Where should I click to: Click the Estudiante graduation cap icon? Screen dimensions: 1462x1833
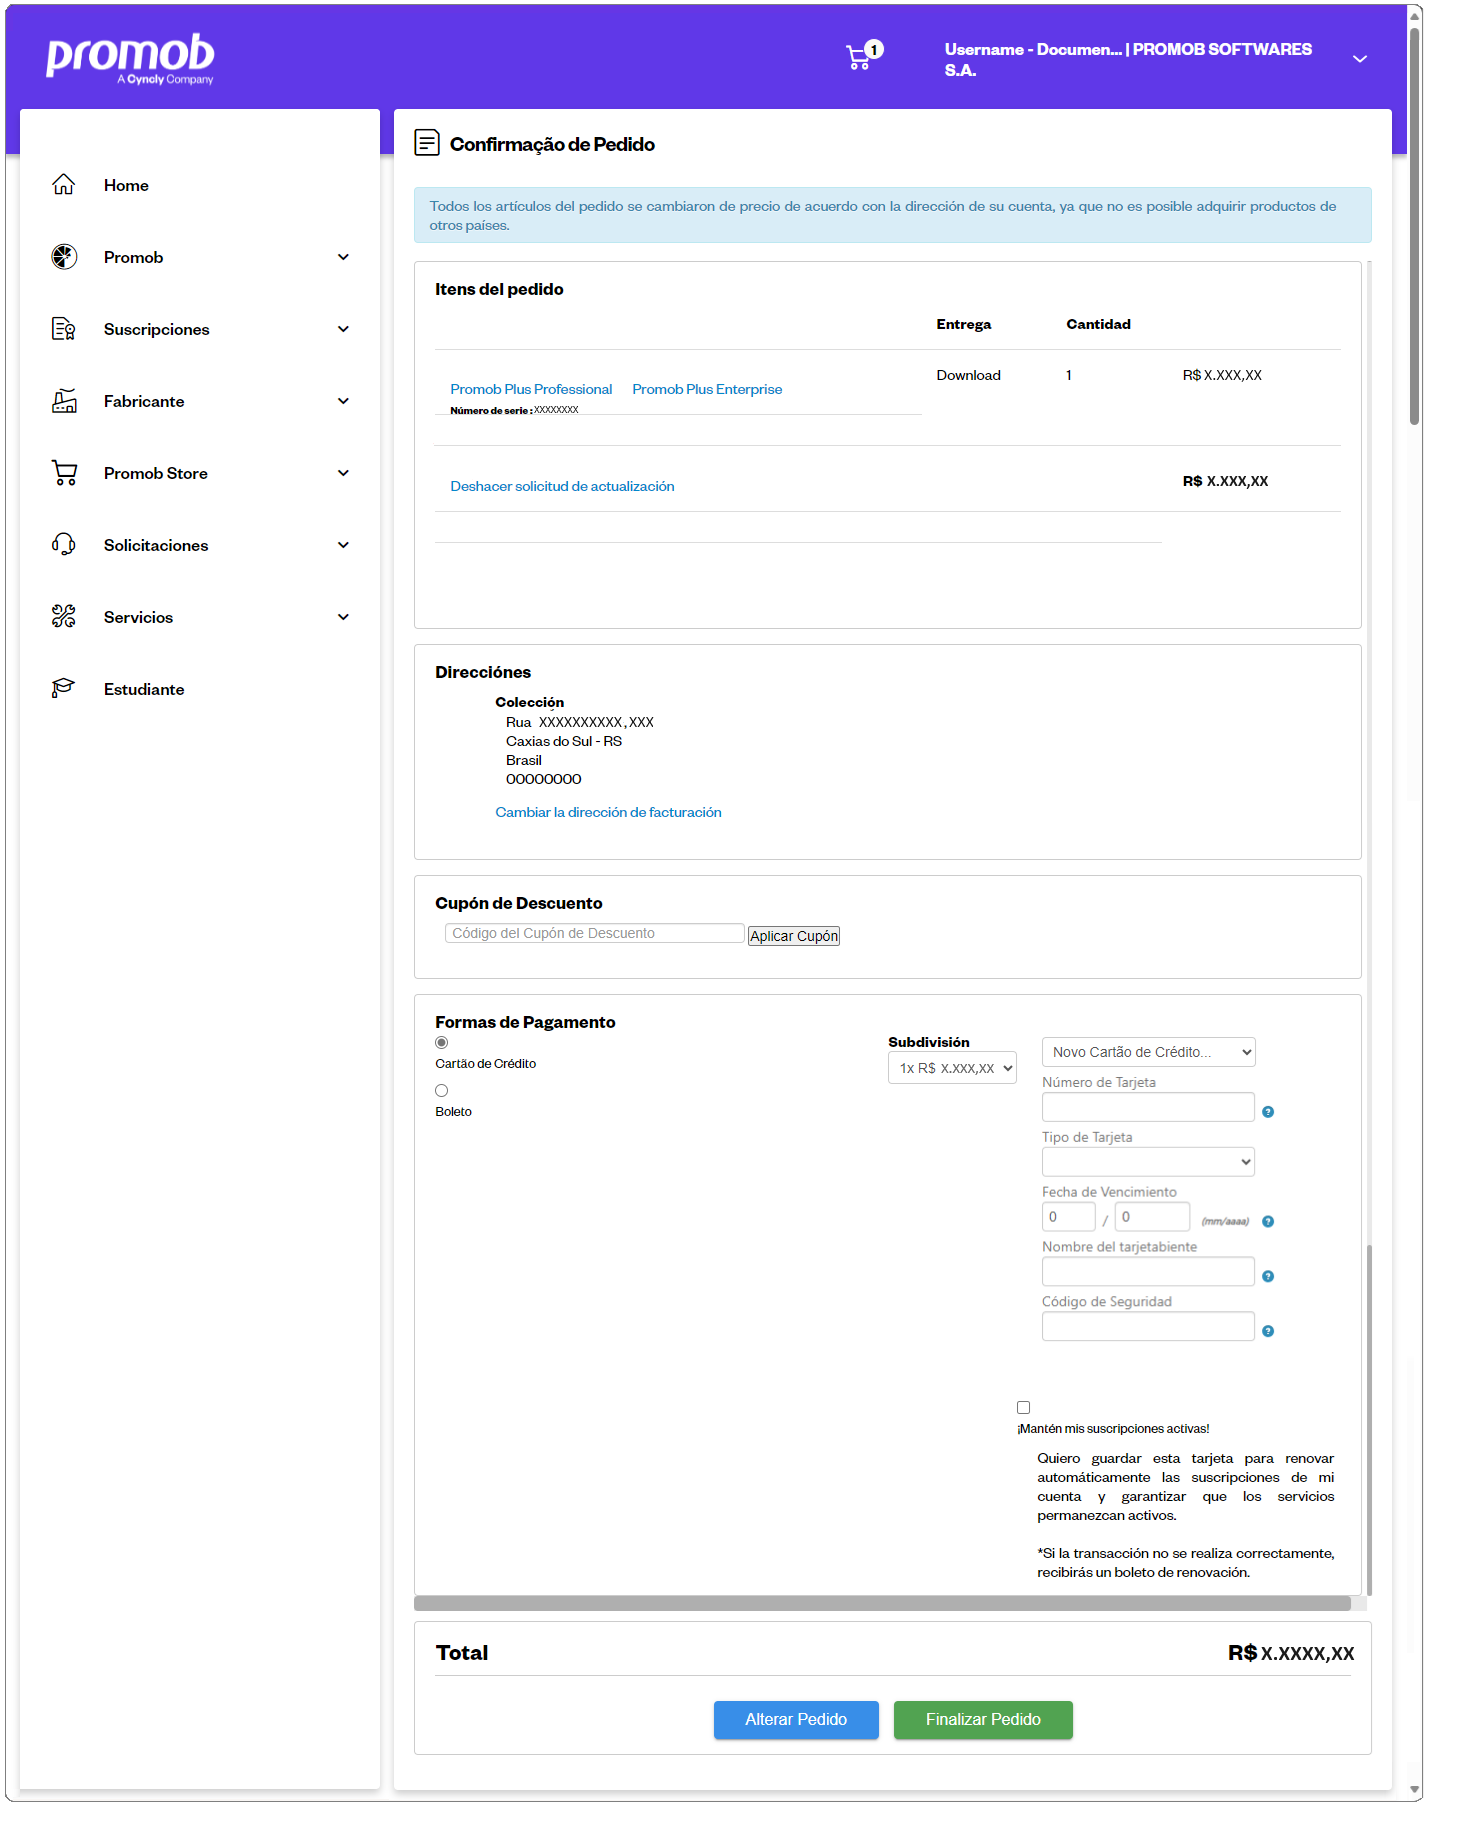click(64, 689)
